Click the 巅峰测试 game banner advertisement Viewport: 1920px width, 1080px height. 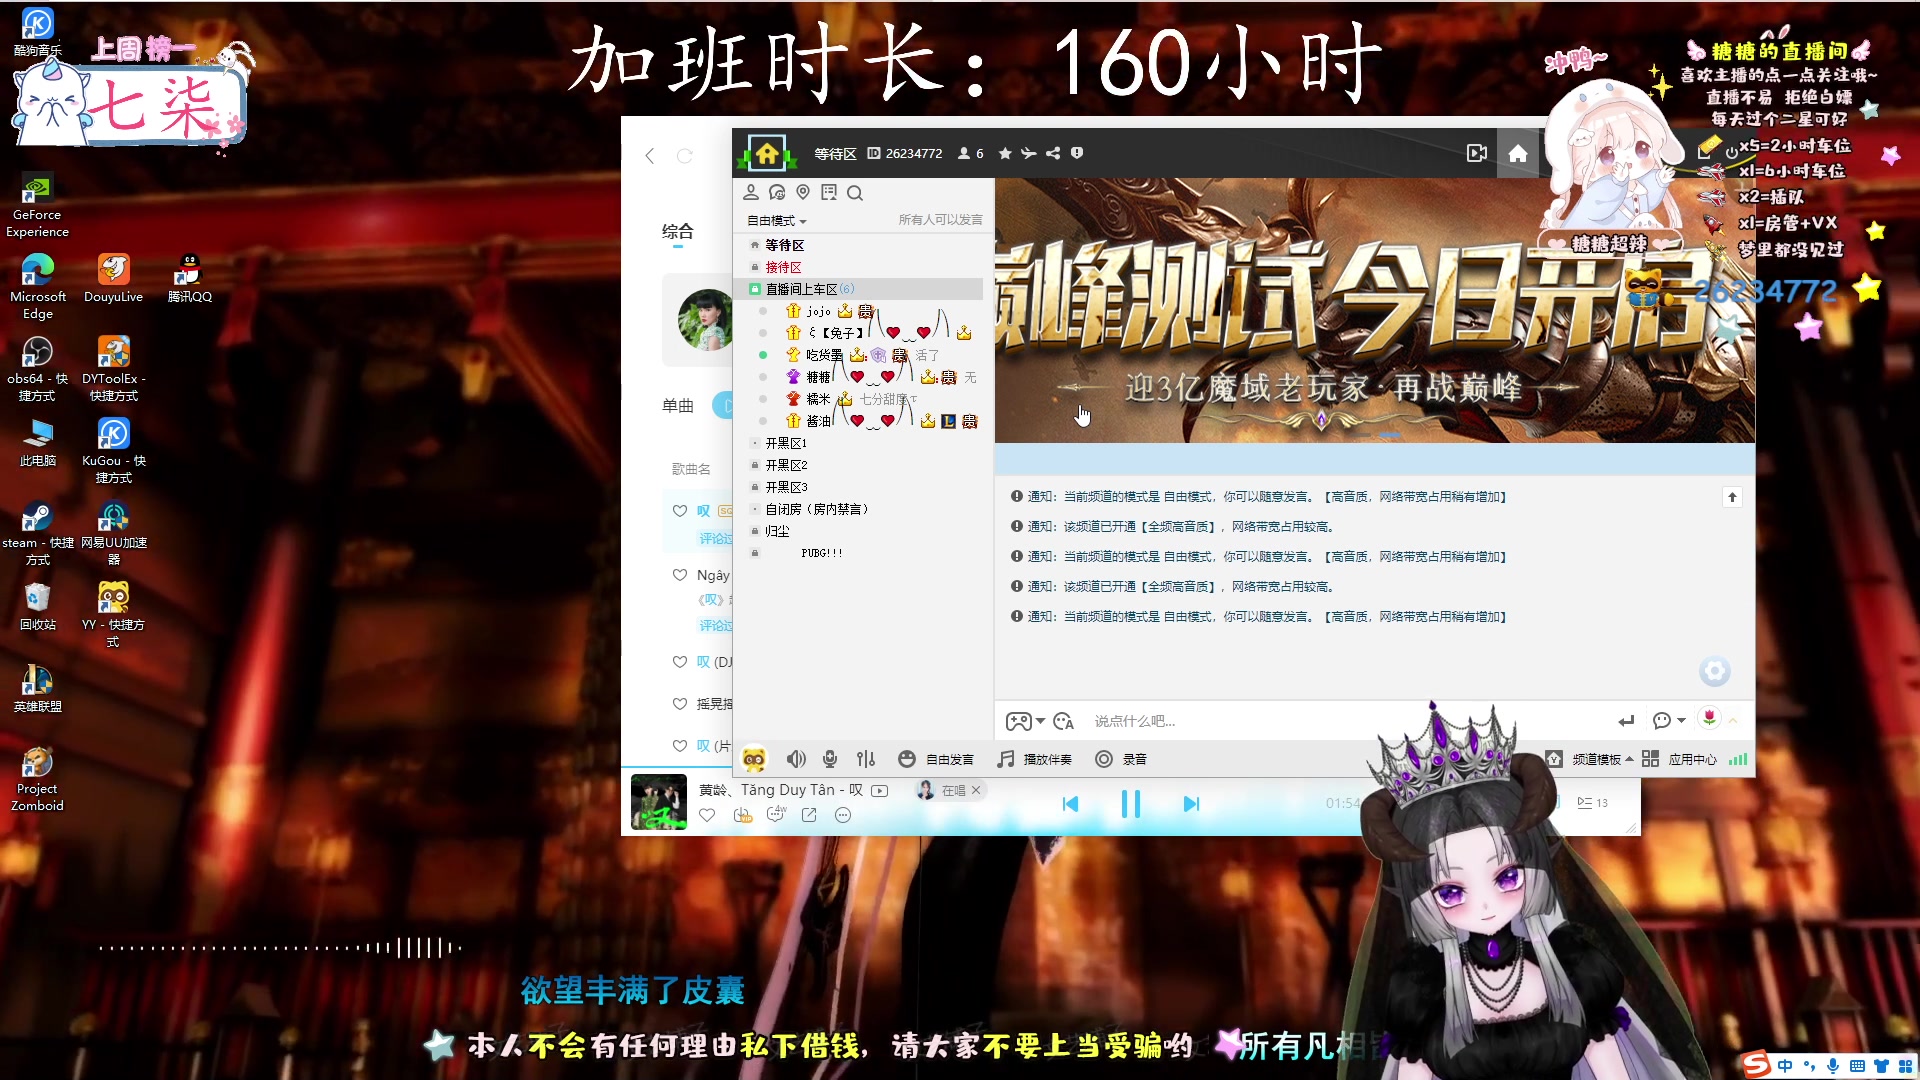[x=1374, y=310]
